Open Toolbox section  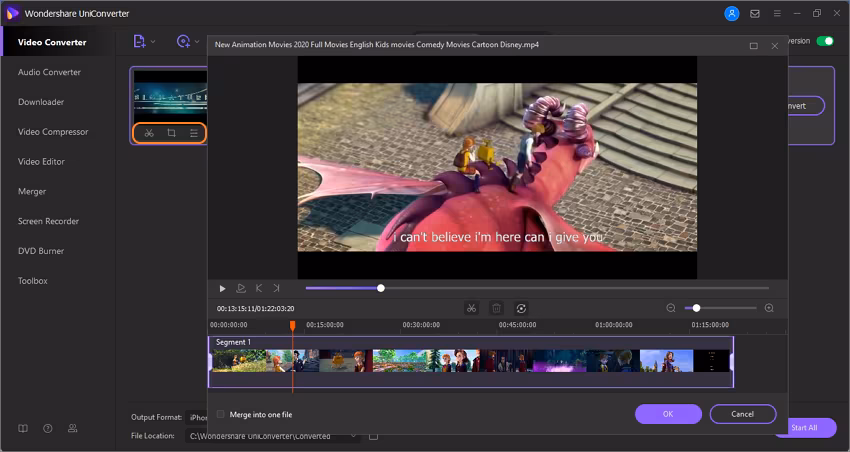33,281
